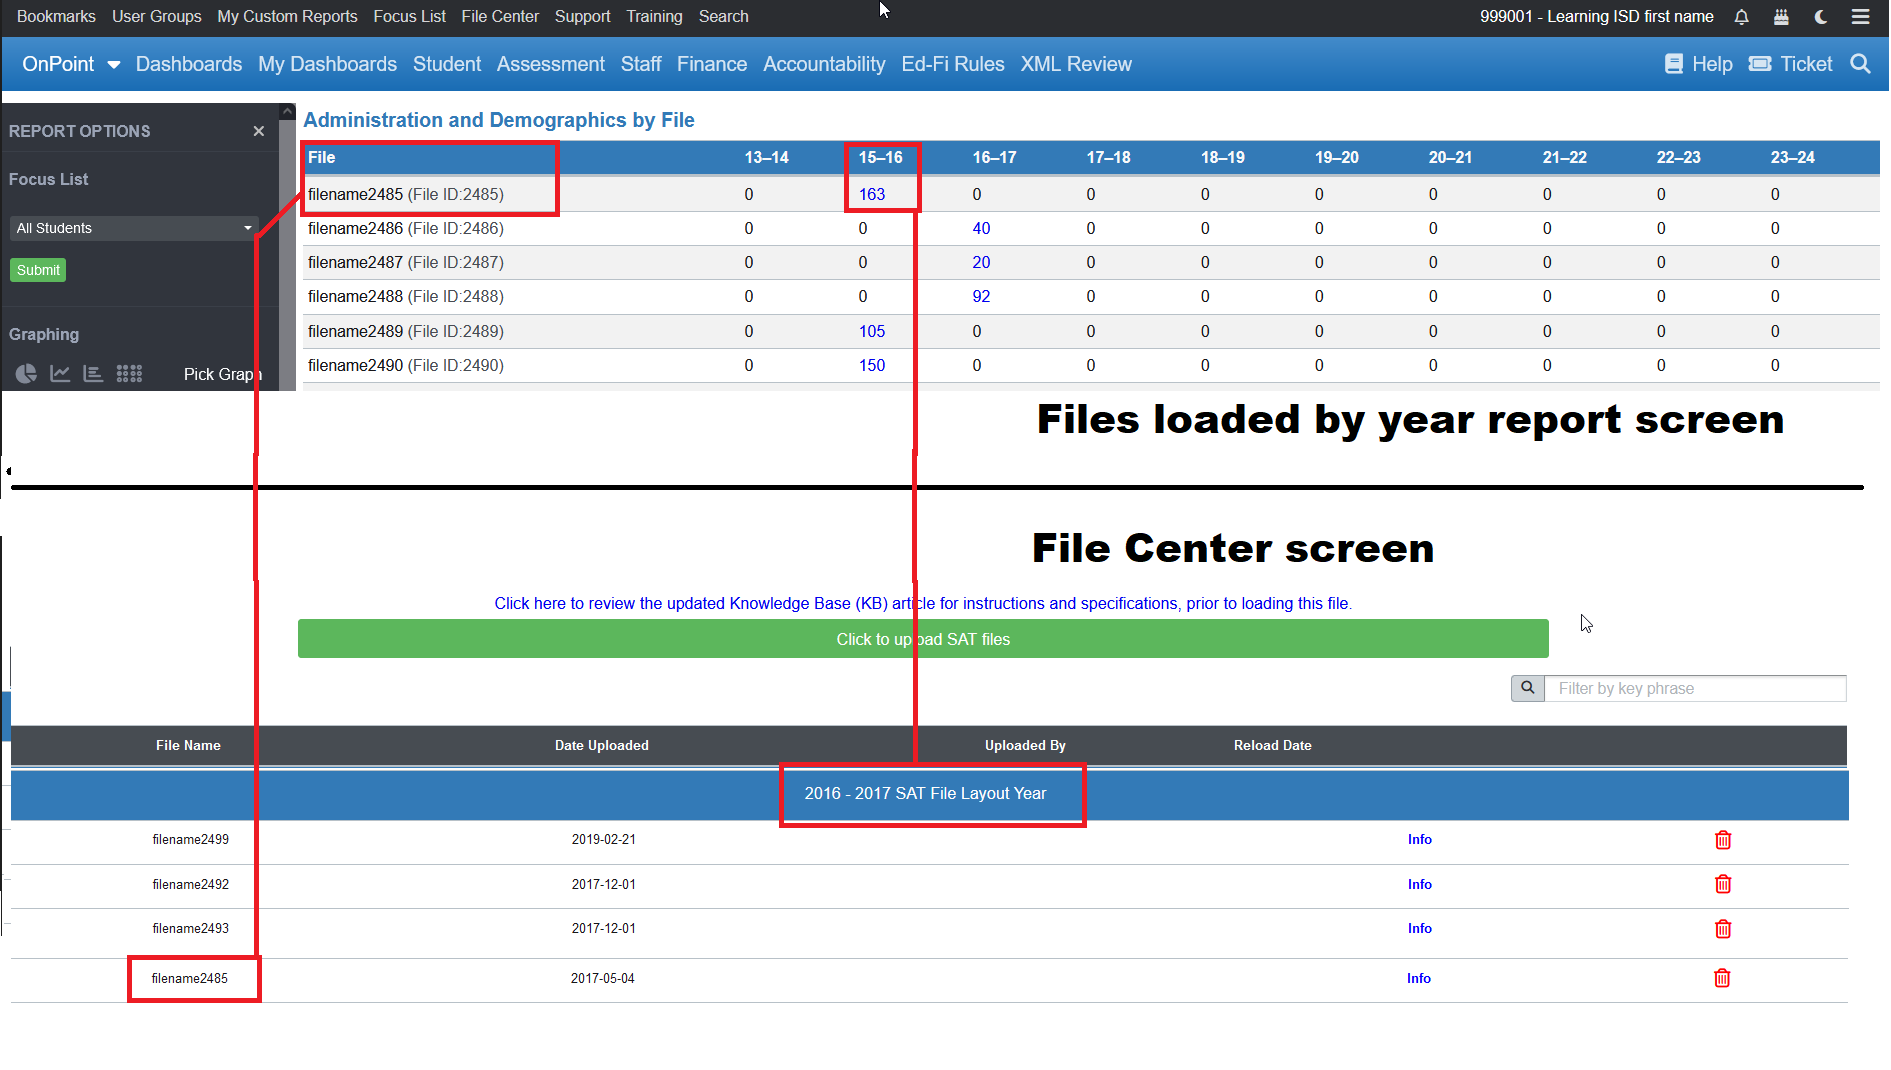Expand the OnPoint dropdown arrow
1891x1070 pixels.
click(x=113, y=64)
